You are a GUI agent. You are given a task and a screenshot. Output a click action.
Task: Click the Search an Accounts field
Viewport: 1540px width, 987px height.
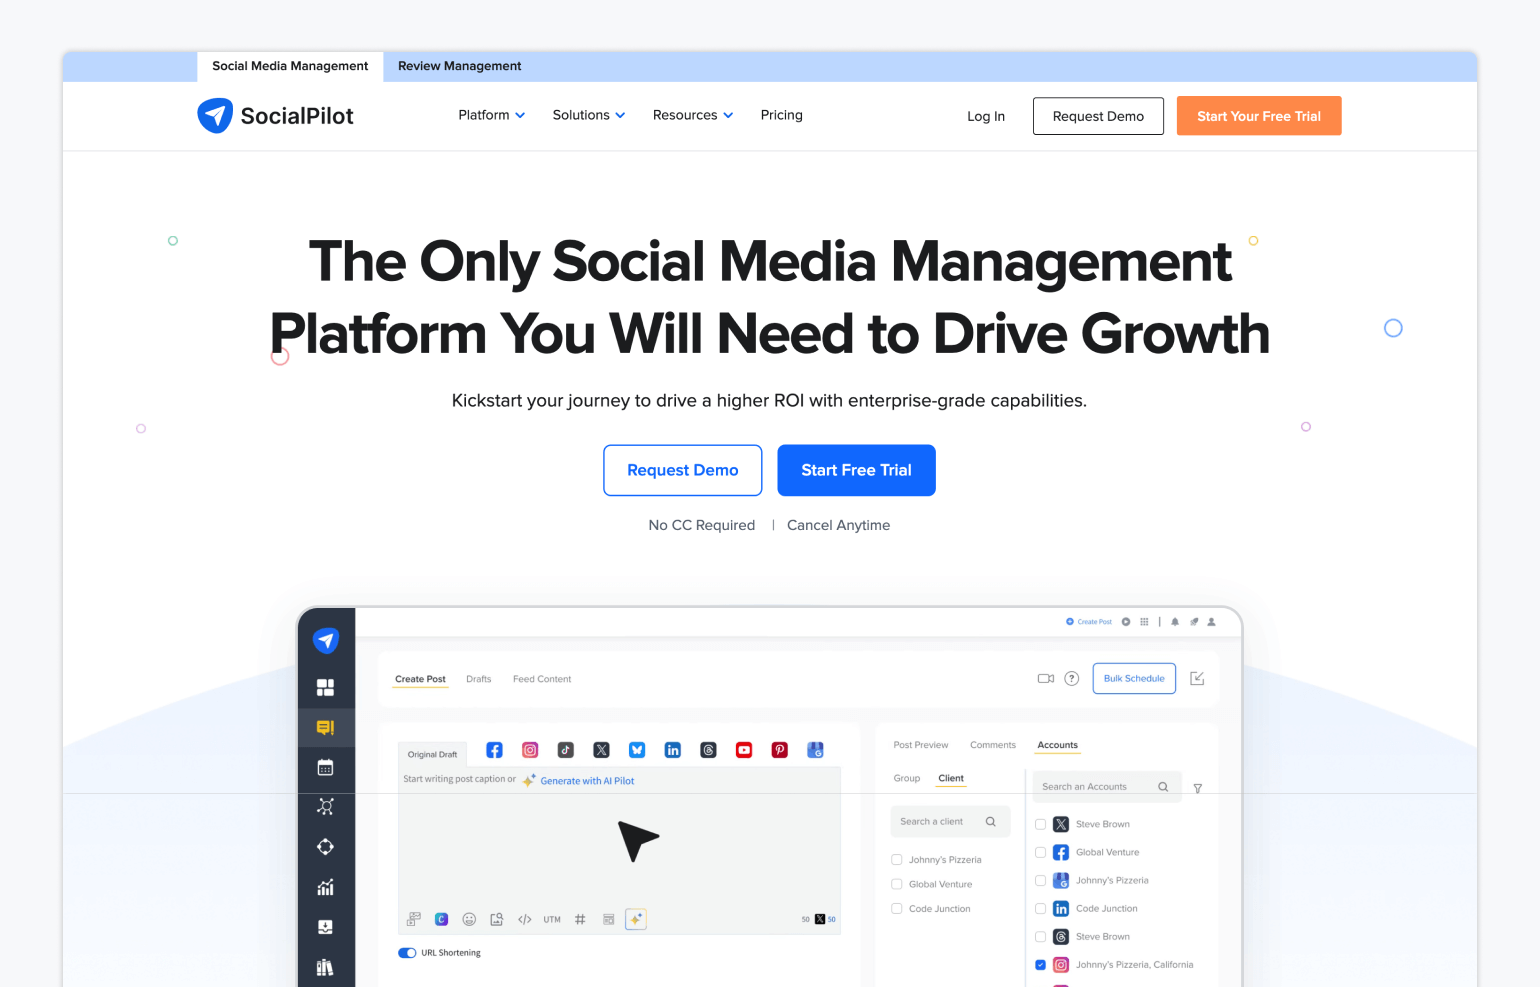tap(1107, 787)
